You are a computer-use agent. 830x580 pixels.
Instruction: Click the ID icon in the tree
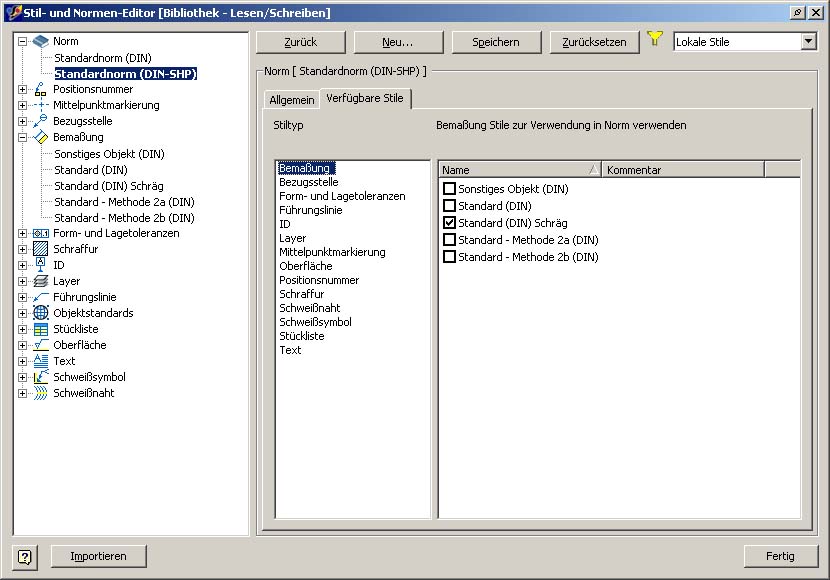(x=41, y=265)
